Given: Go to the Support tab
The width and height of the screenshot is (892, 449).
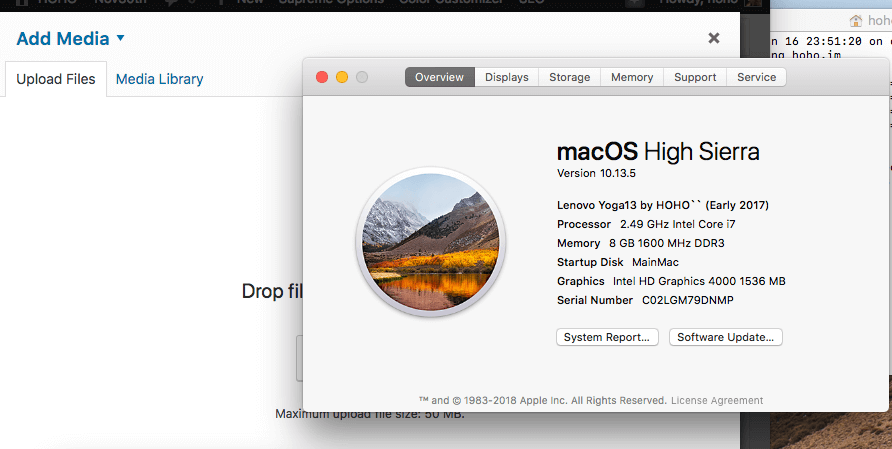Looking at the screenshot, I should [x=695, y=77].
